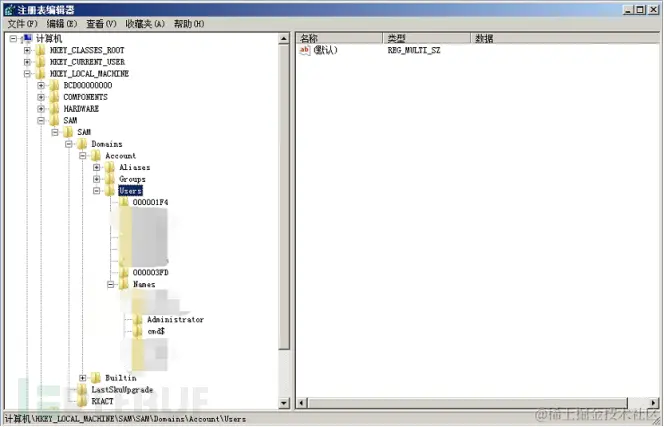Click the values pane horizontal scrollbar thumb
This screenshot has width=664, height=427.
pyautogui.click(x=468, y=403)
